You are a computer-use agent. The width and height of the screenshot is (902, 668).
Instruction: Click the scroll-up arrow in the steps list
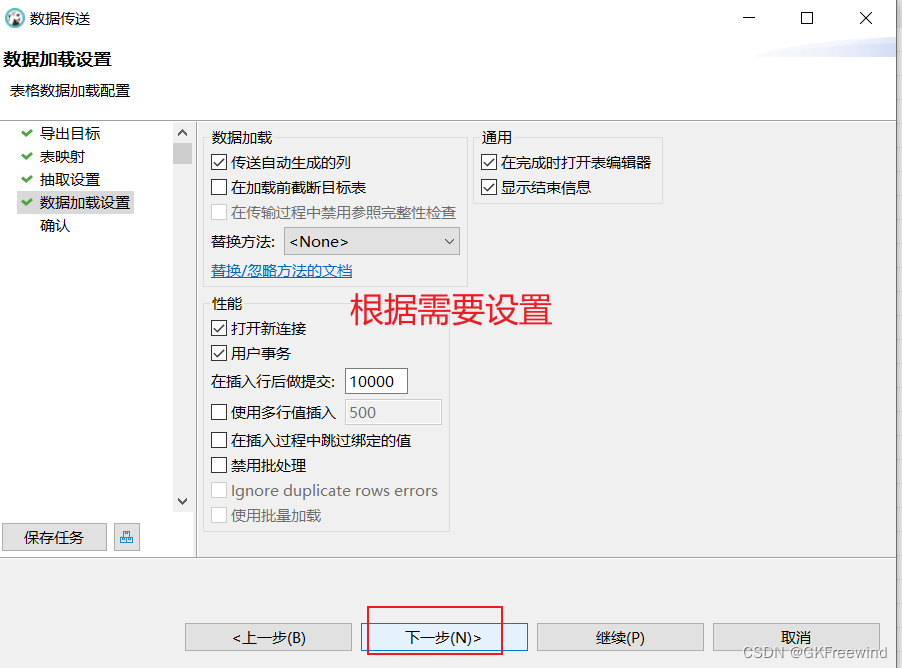coord(182,133)
